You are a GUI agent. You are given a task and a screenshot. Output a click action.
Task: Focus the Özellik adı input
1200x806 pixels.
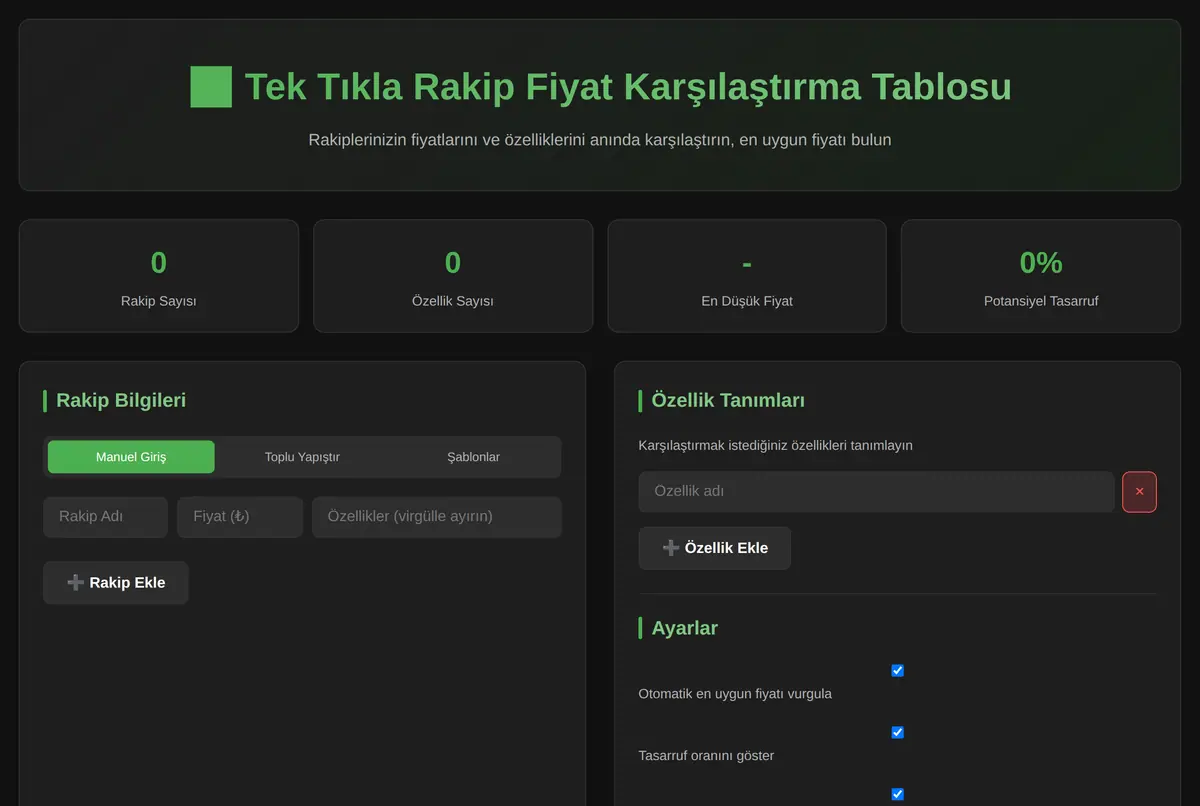pyautogui.click(x=876, y=492)
